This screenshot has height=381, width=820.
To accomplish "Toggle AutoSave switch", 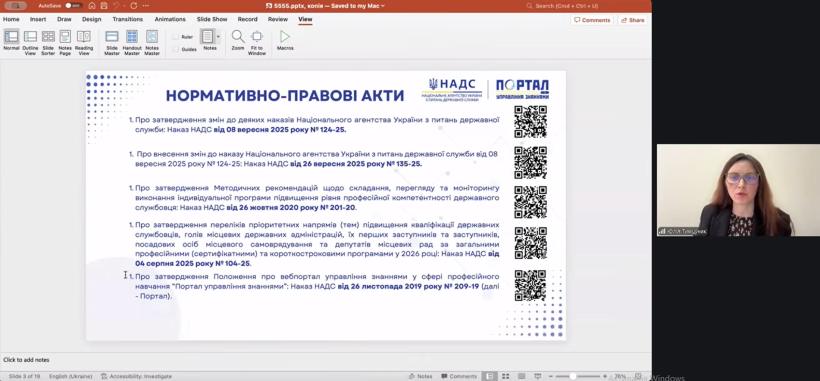I will pyautogui.click(x=74, y=6).
